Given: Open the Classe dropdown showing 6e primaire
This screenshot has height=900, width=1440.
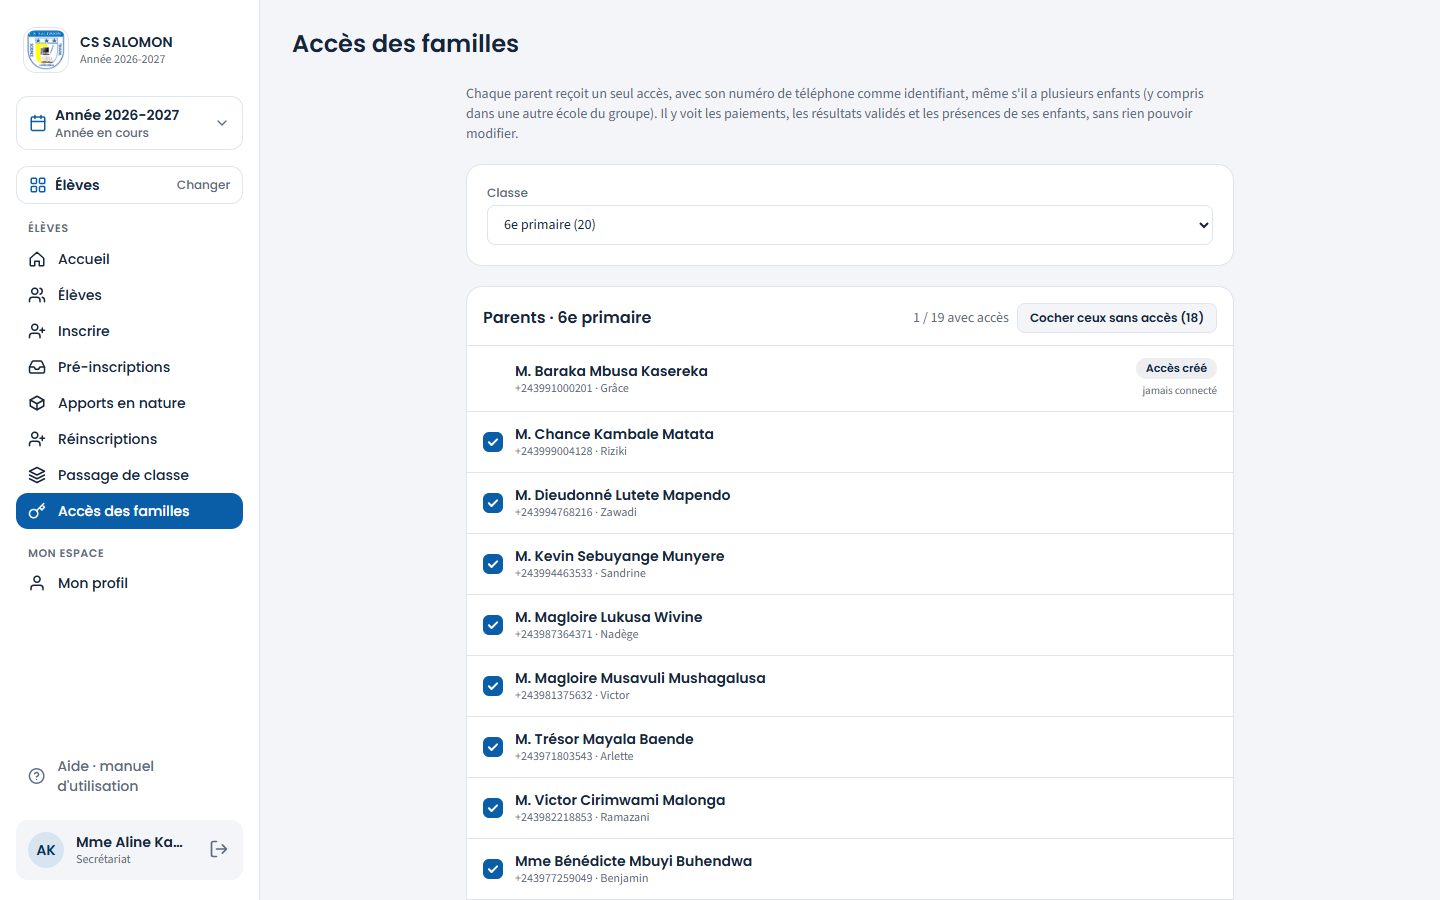Looking at the screenshot, I should (850, 225).
